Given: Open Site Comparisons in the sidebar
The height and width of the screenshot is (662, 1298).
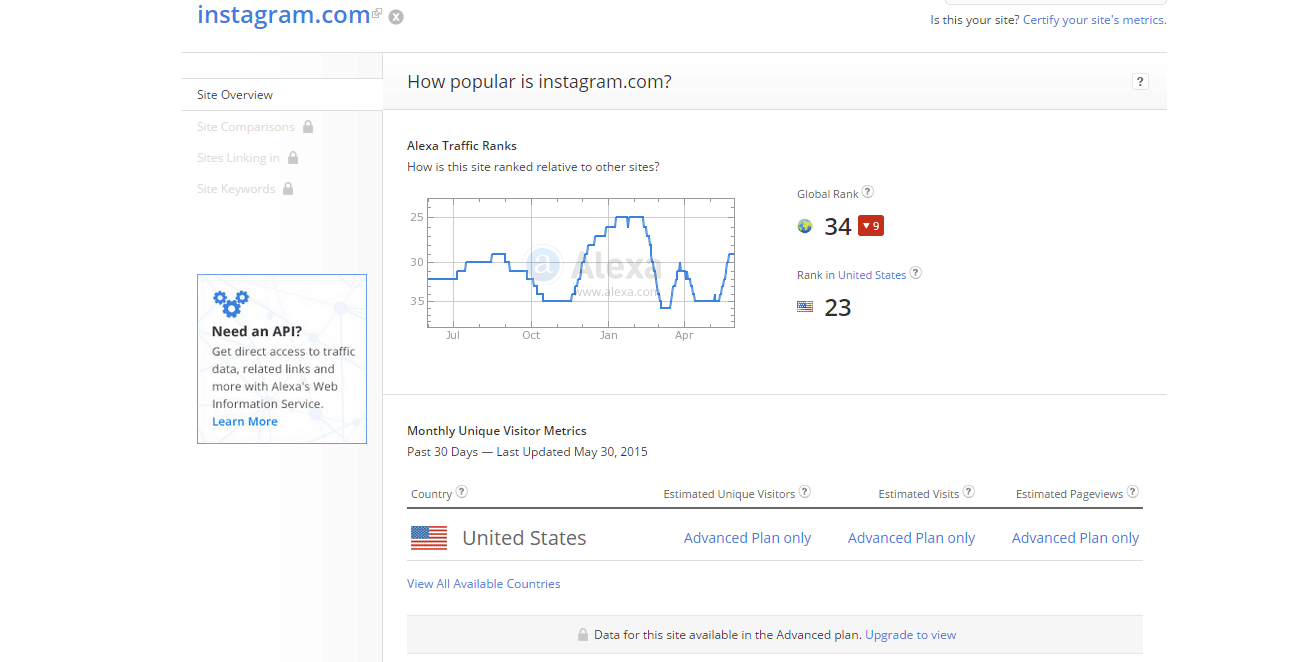Looking at the screenshot, I should click(x=246, y=127).
